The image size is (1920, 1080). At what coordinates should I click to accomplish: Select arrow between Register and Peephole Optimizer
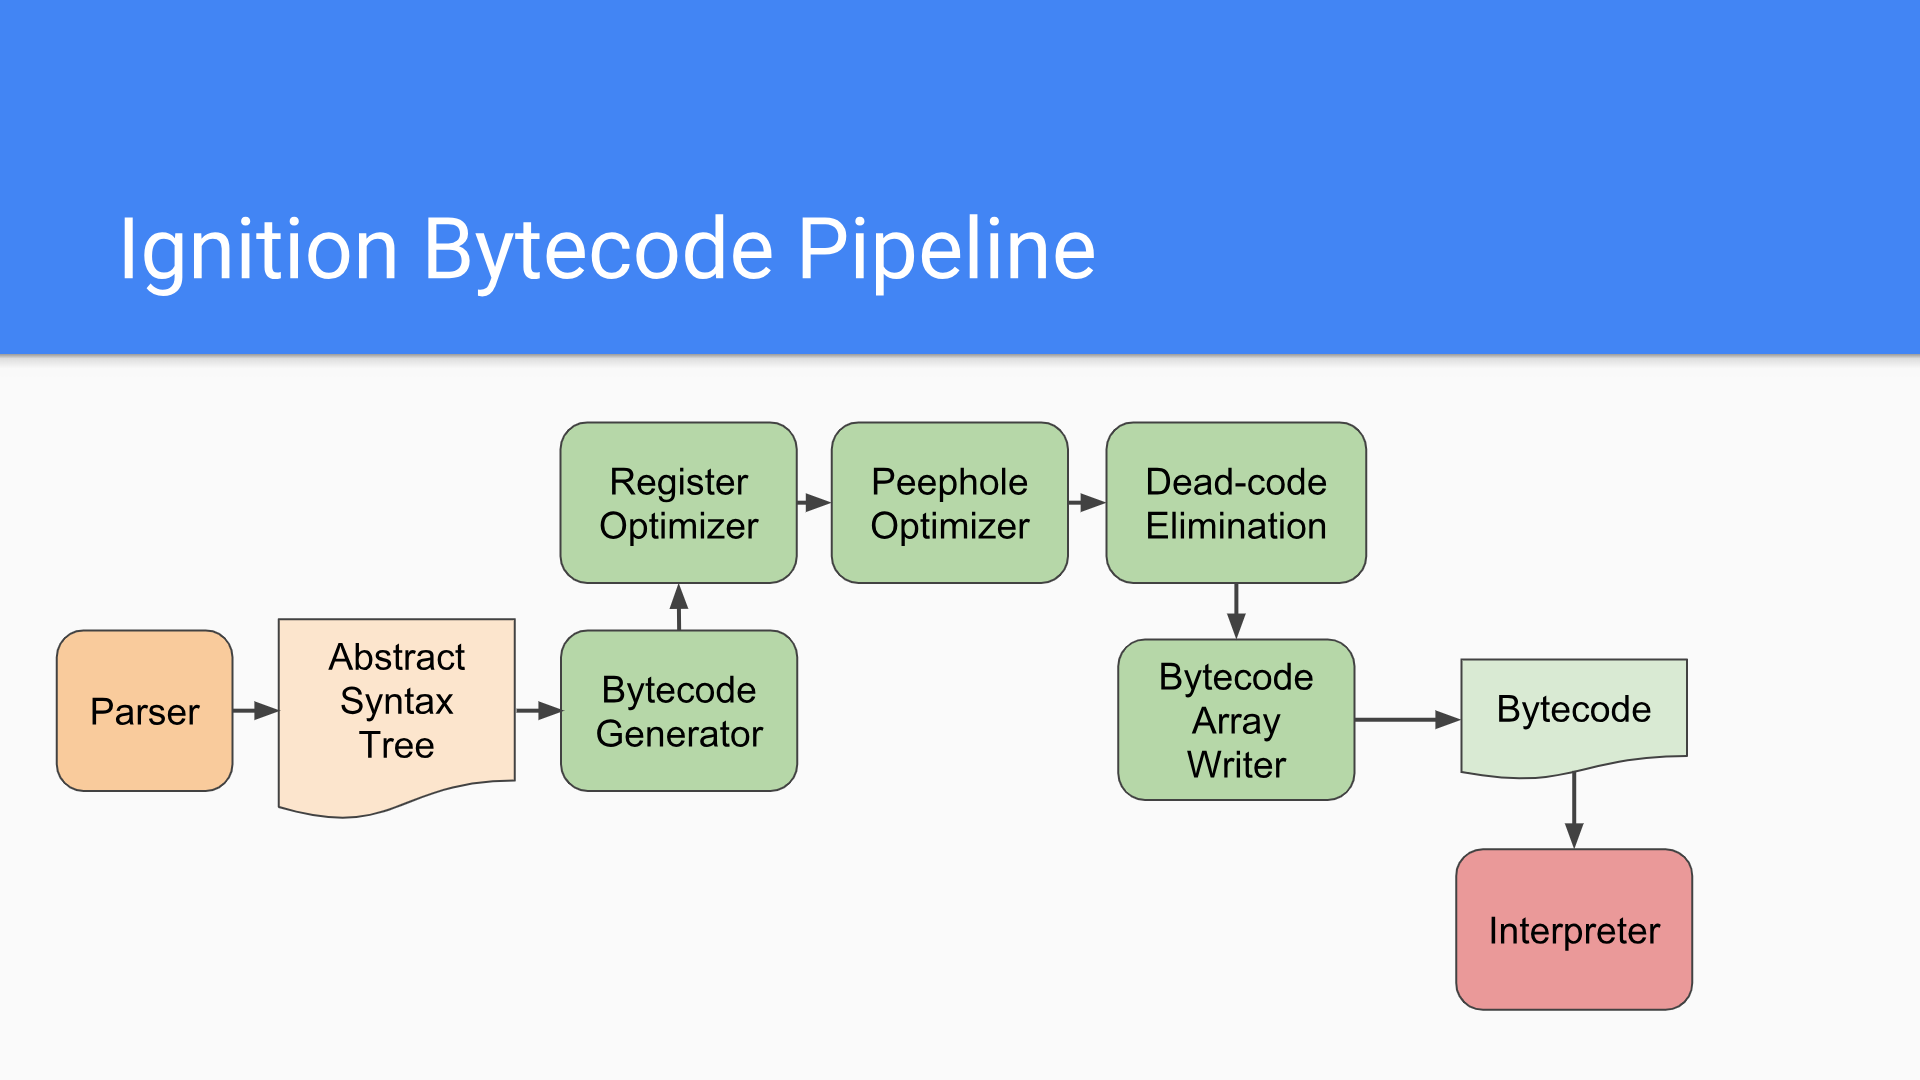click(814, 503)
